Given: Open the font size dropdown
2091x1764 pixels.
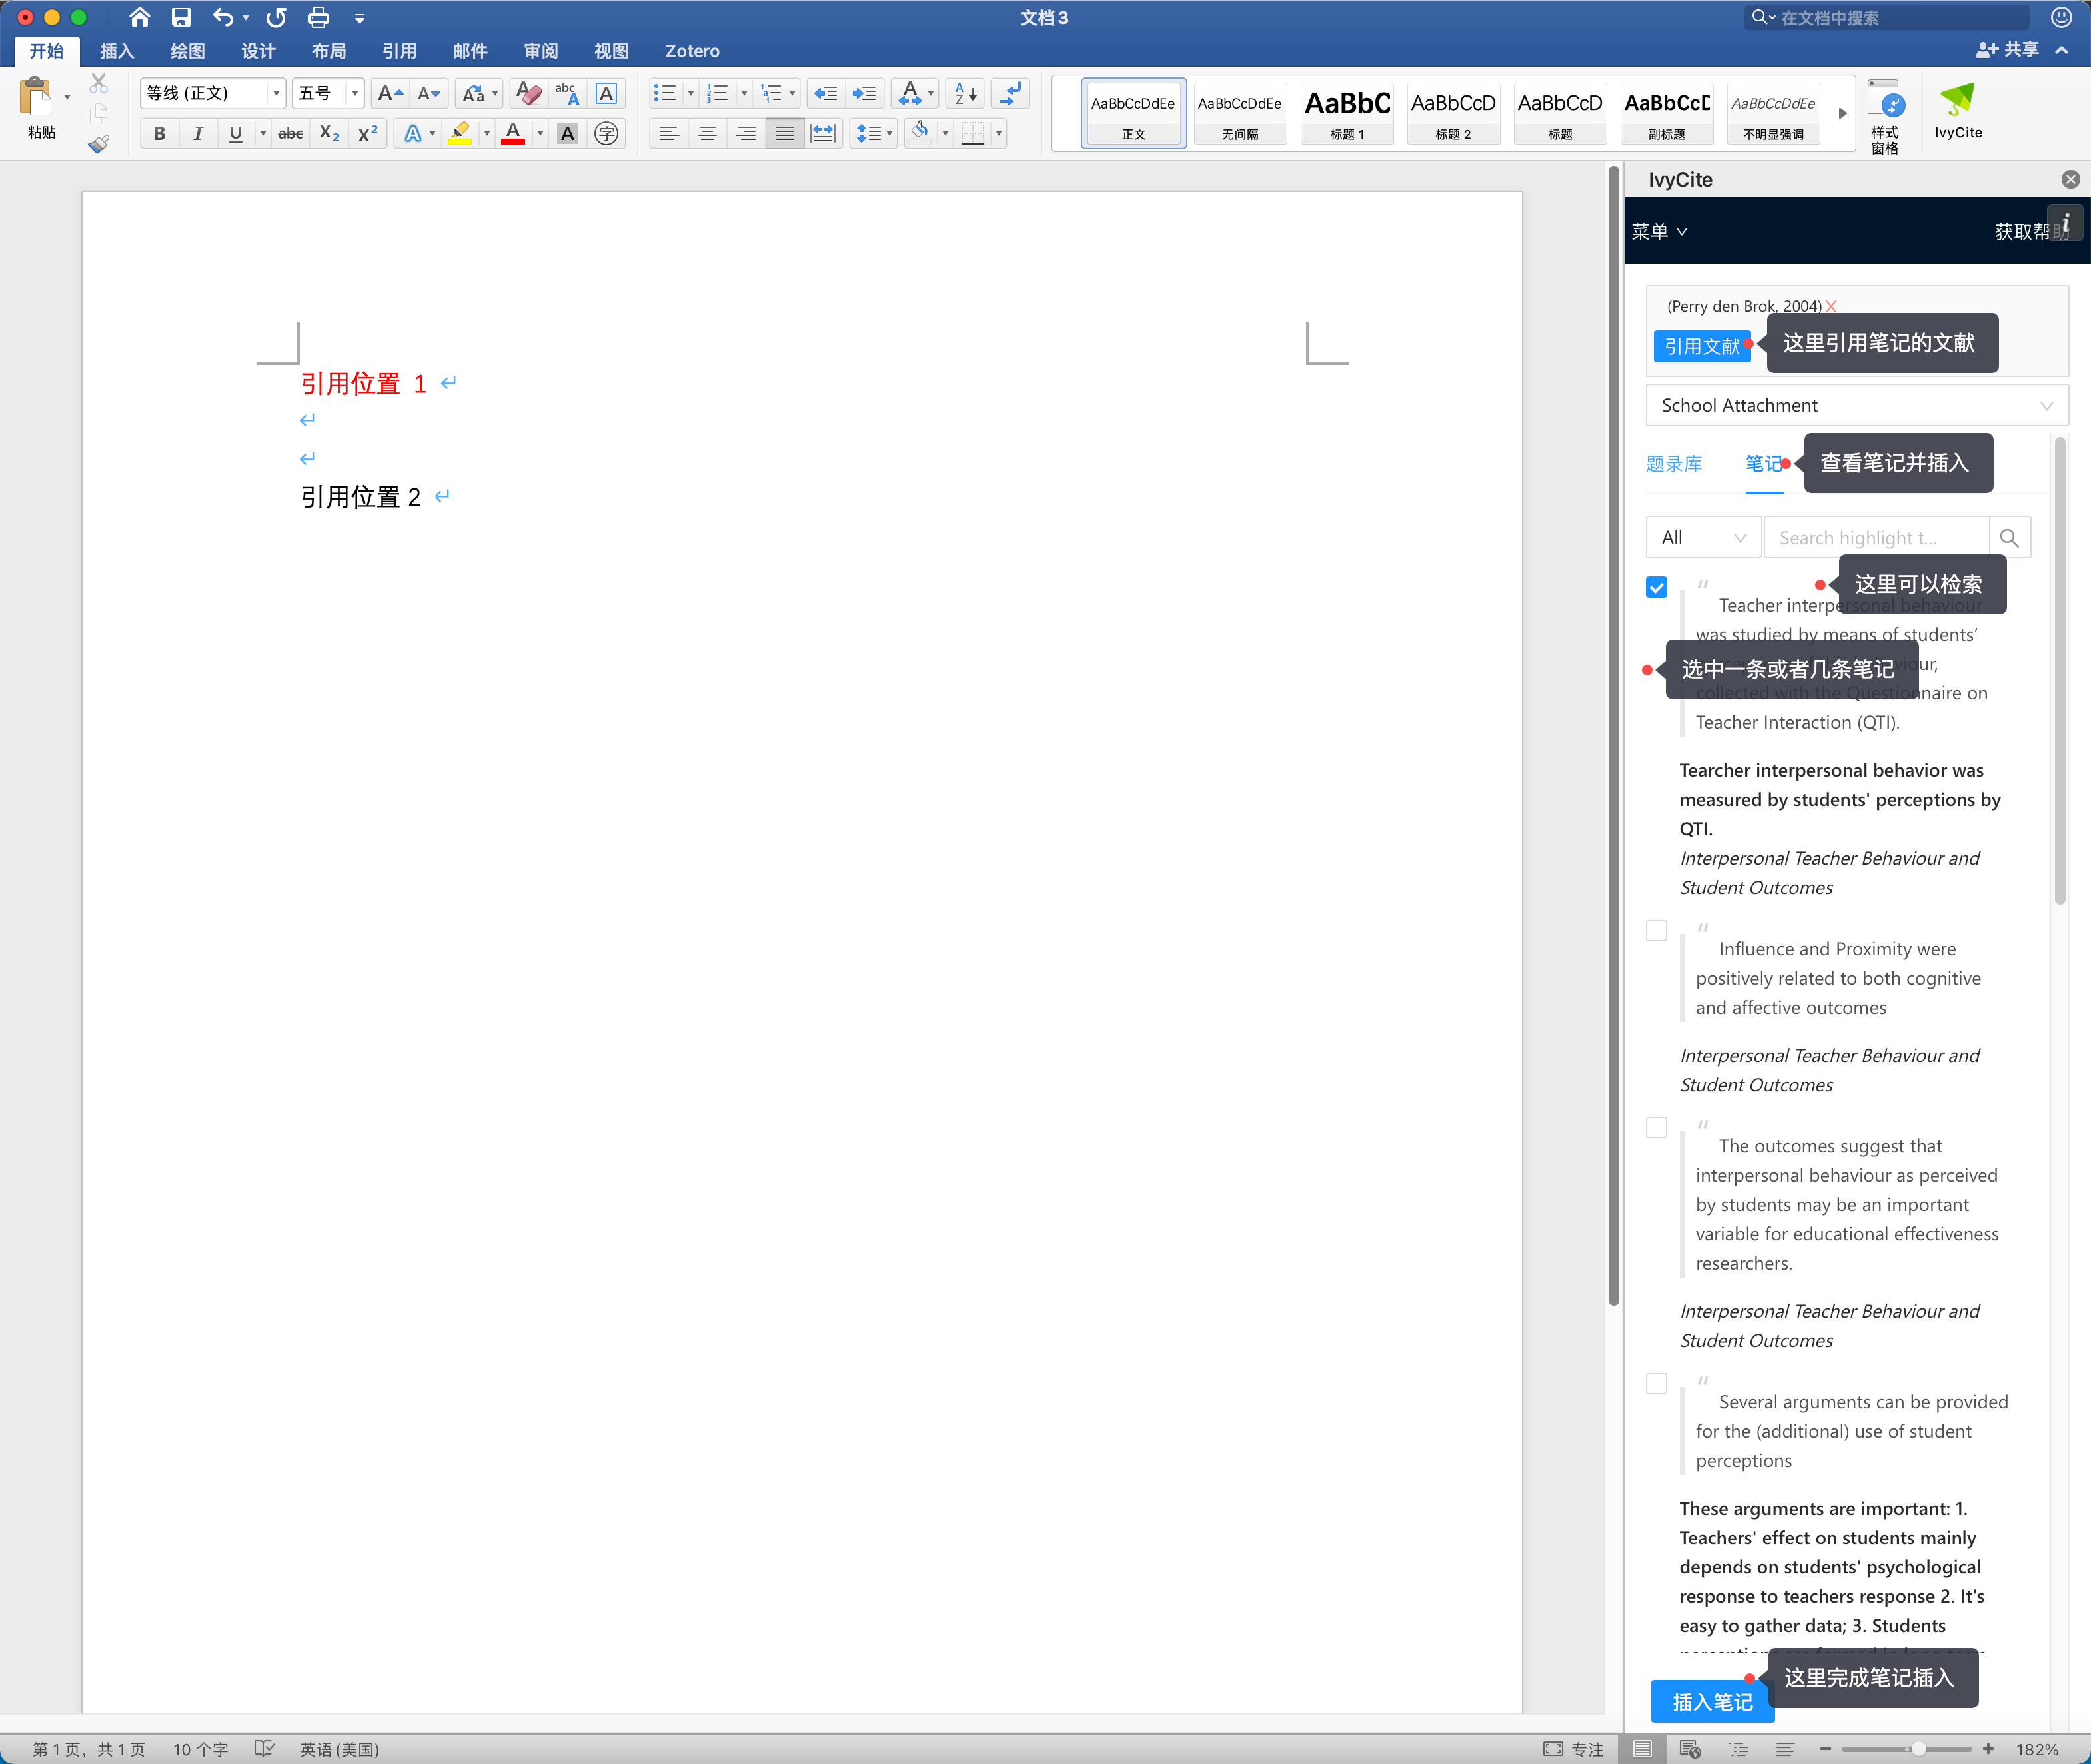Looking at the screenshot, I should (354, 93).
